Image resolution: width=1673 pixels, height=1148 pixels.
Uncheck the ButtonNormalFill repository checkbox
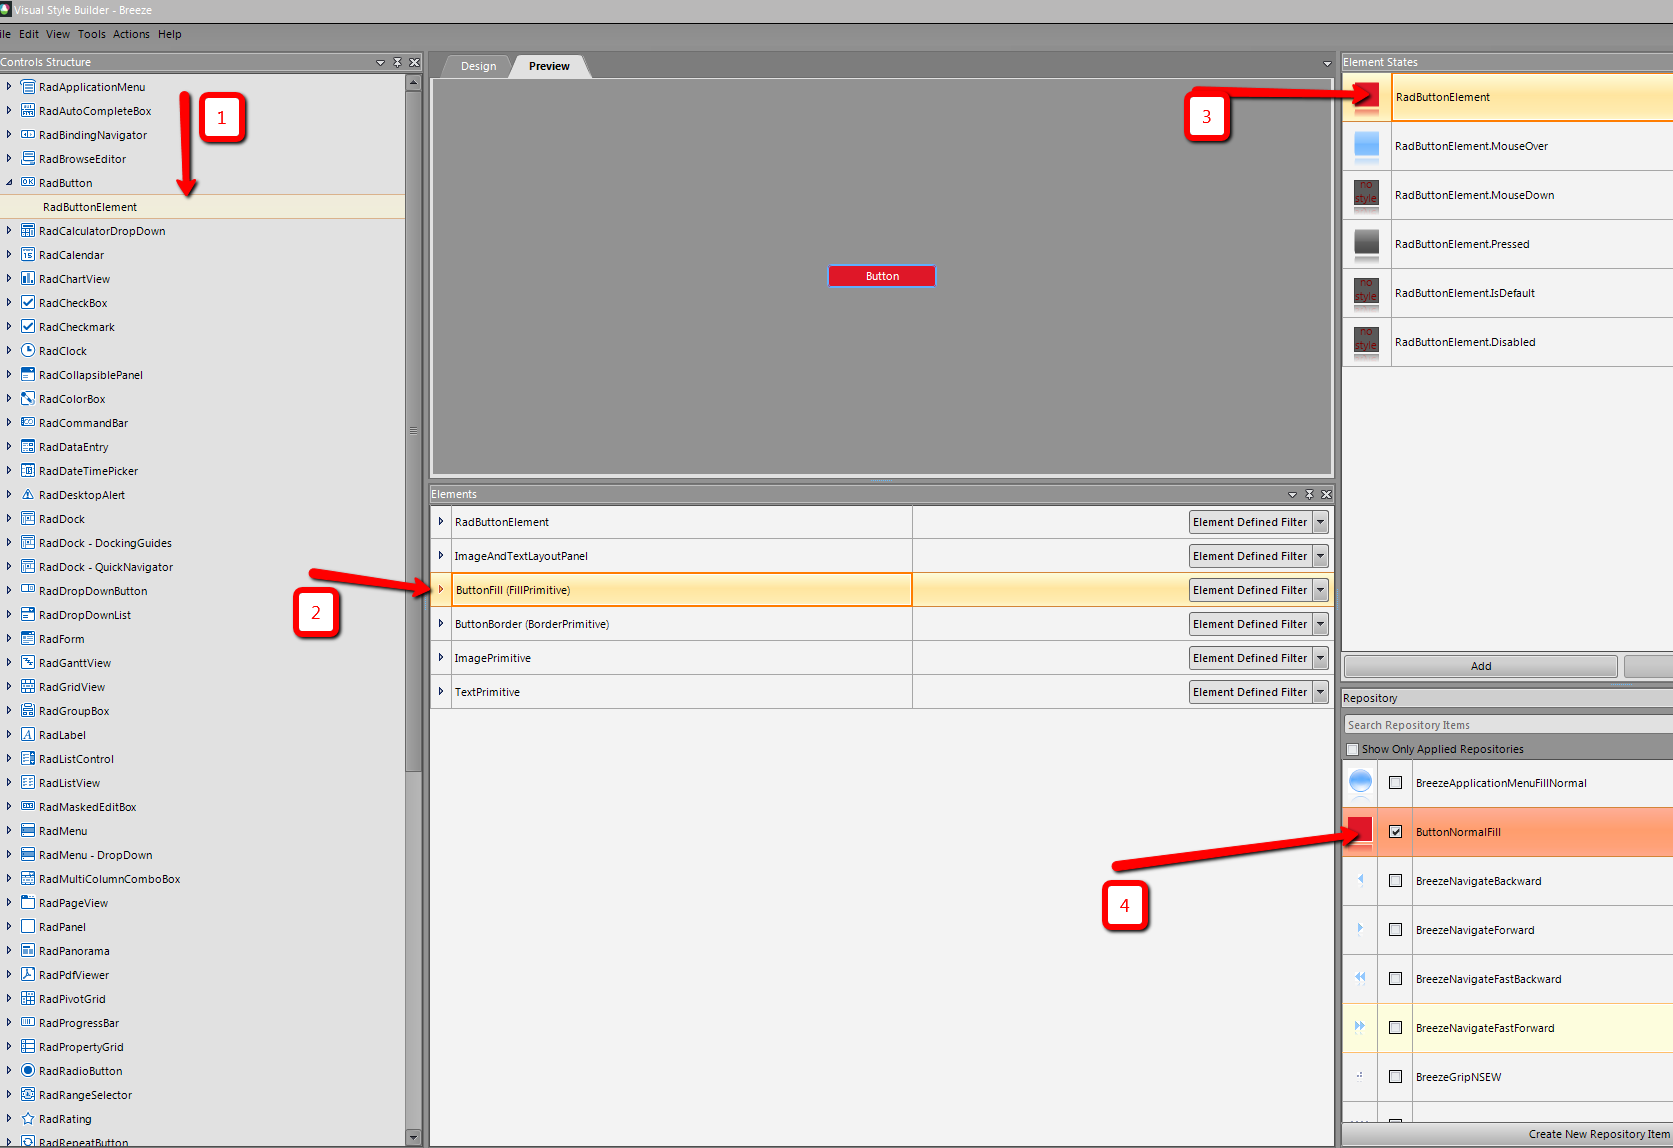1395,832
